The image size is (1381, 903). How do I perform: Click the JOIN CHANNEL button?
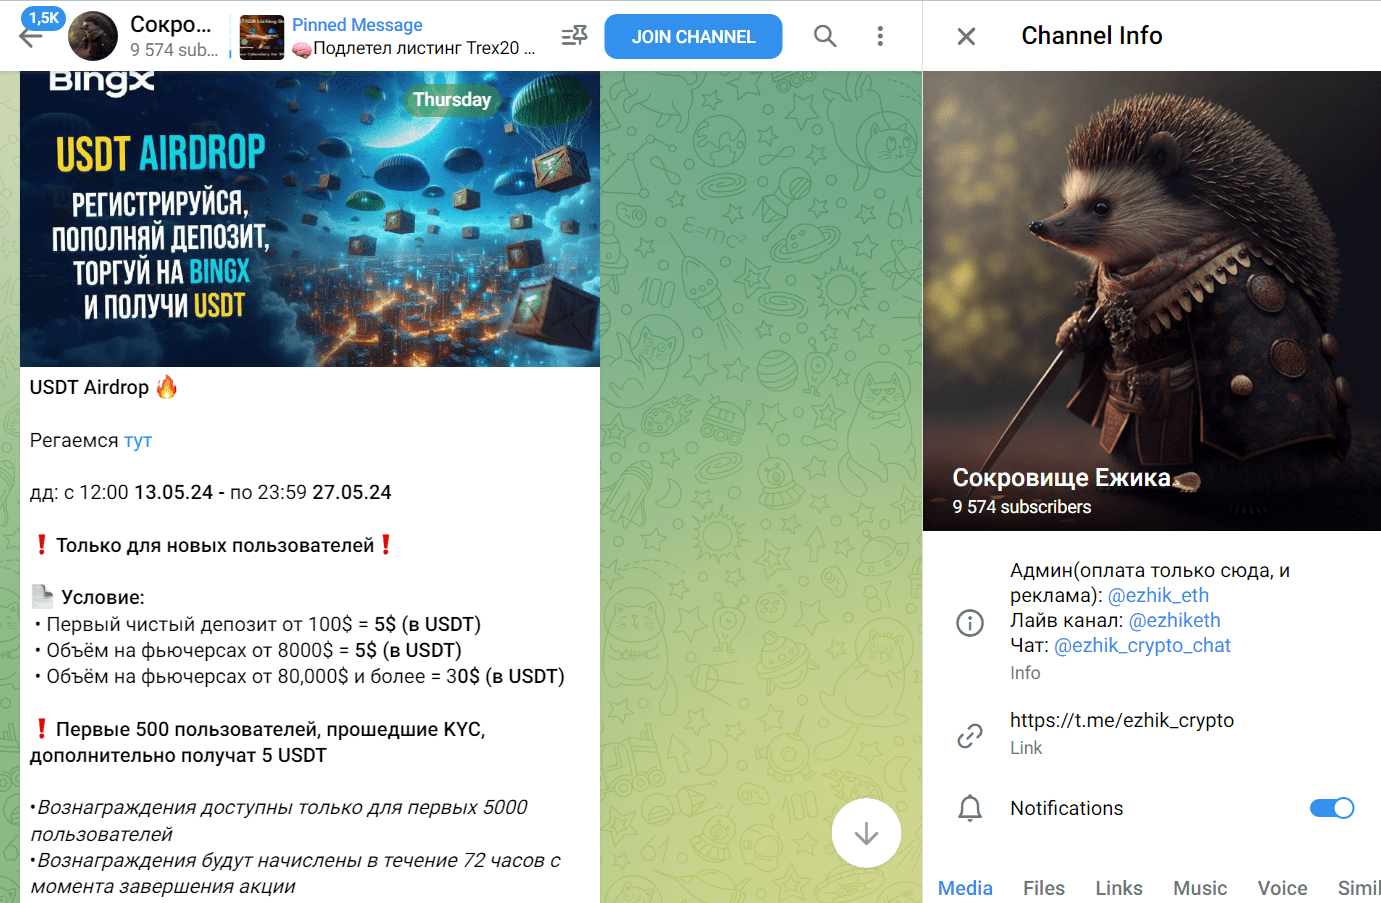point(693,37)
